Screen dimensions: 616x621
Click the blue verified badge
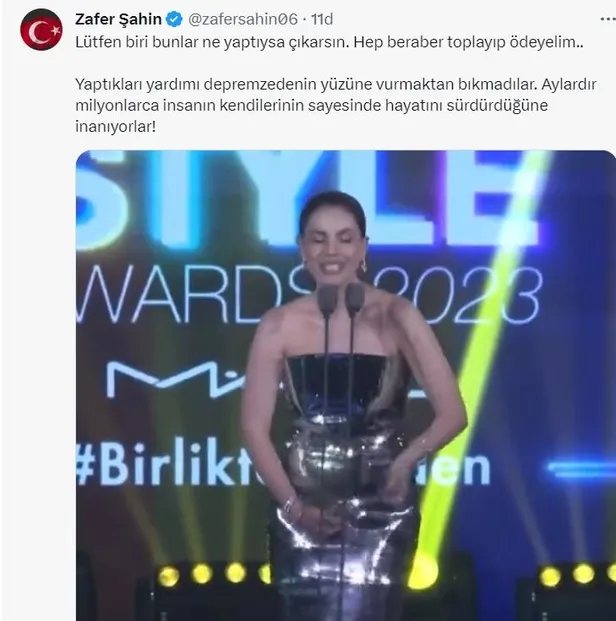click(174, 19)
